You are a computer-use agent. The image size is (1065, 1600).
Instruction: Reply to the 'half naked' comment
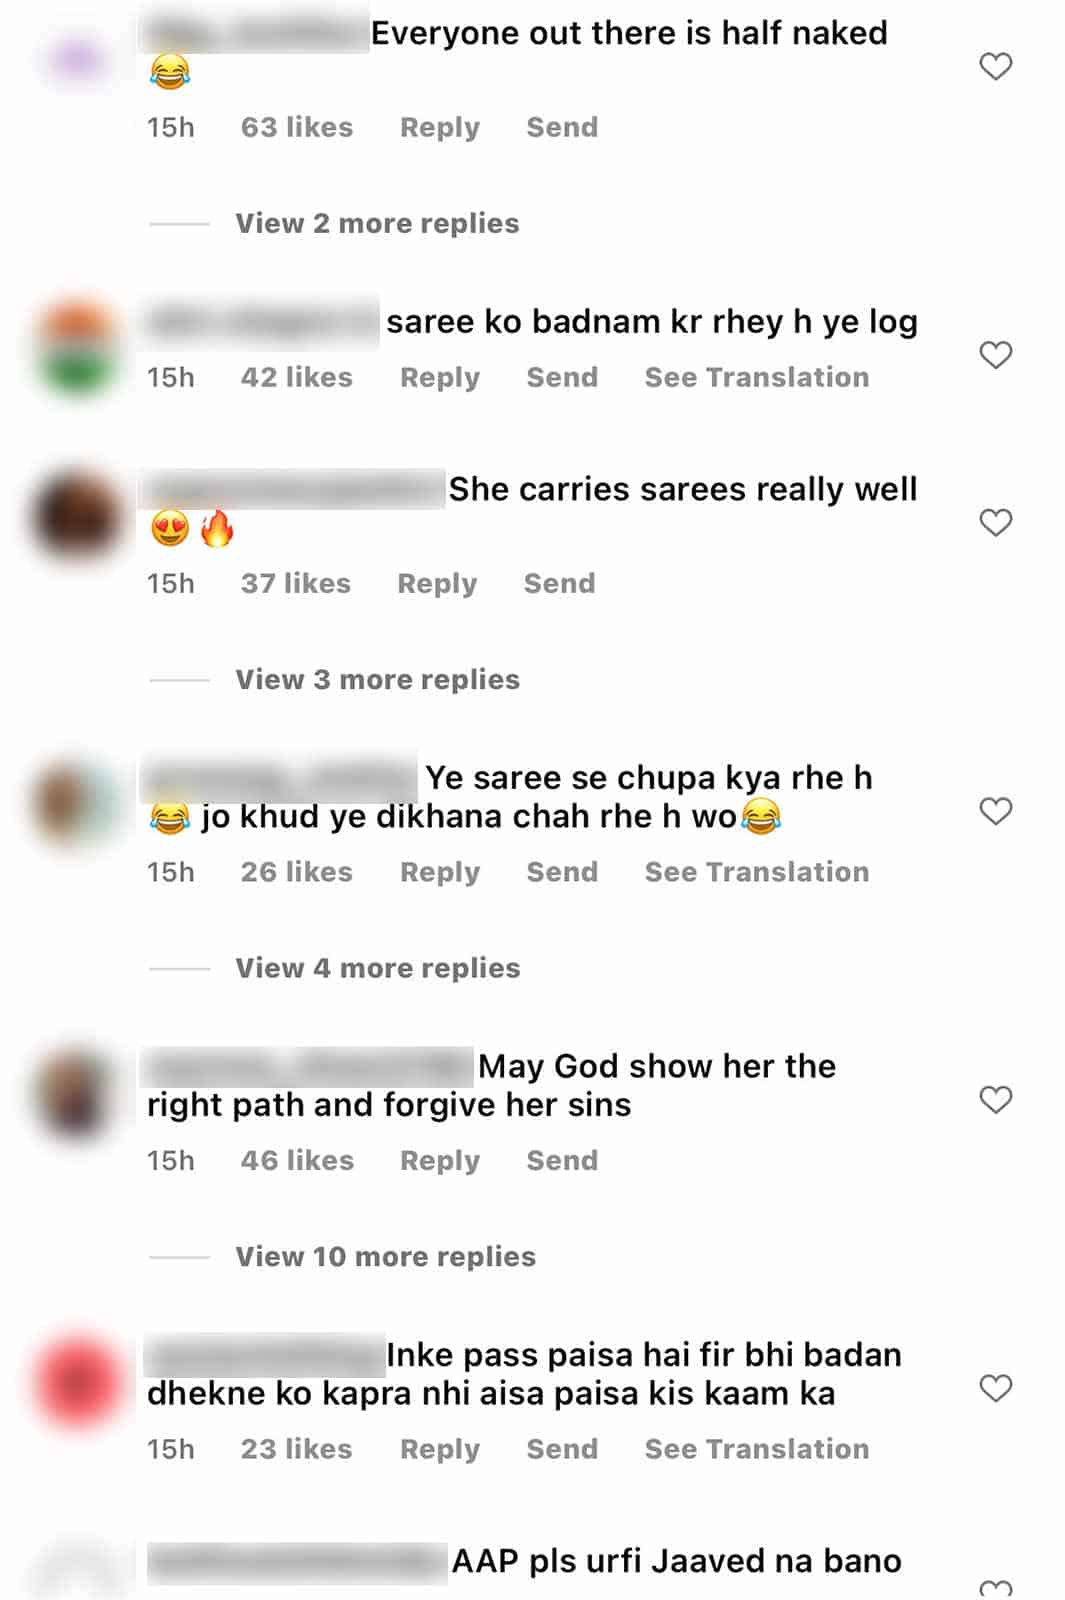[x=440, y=128]
